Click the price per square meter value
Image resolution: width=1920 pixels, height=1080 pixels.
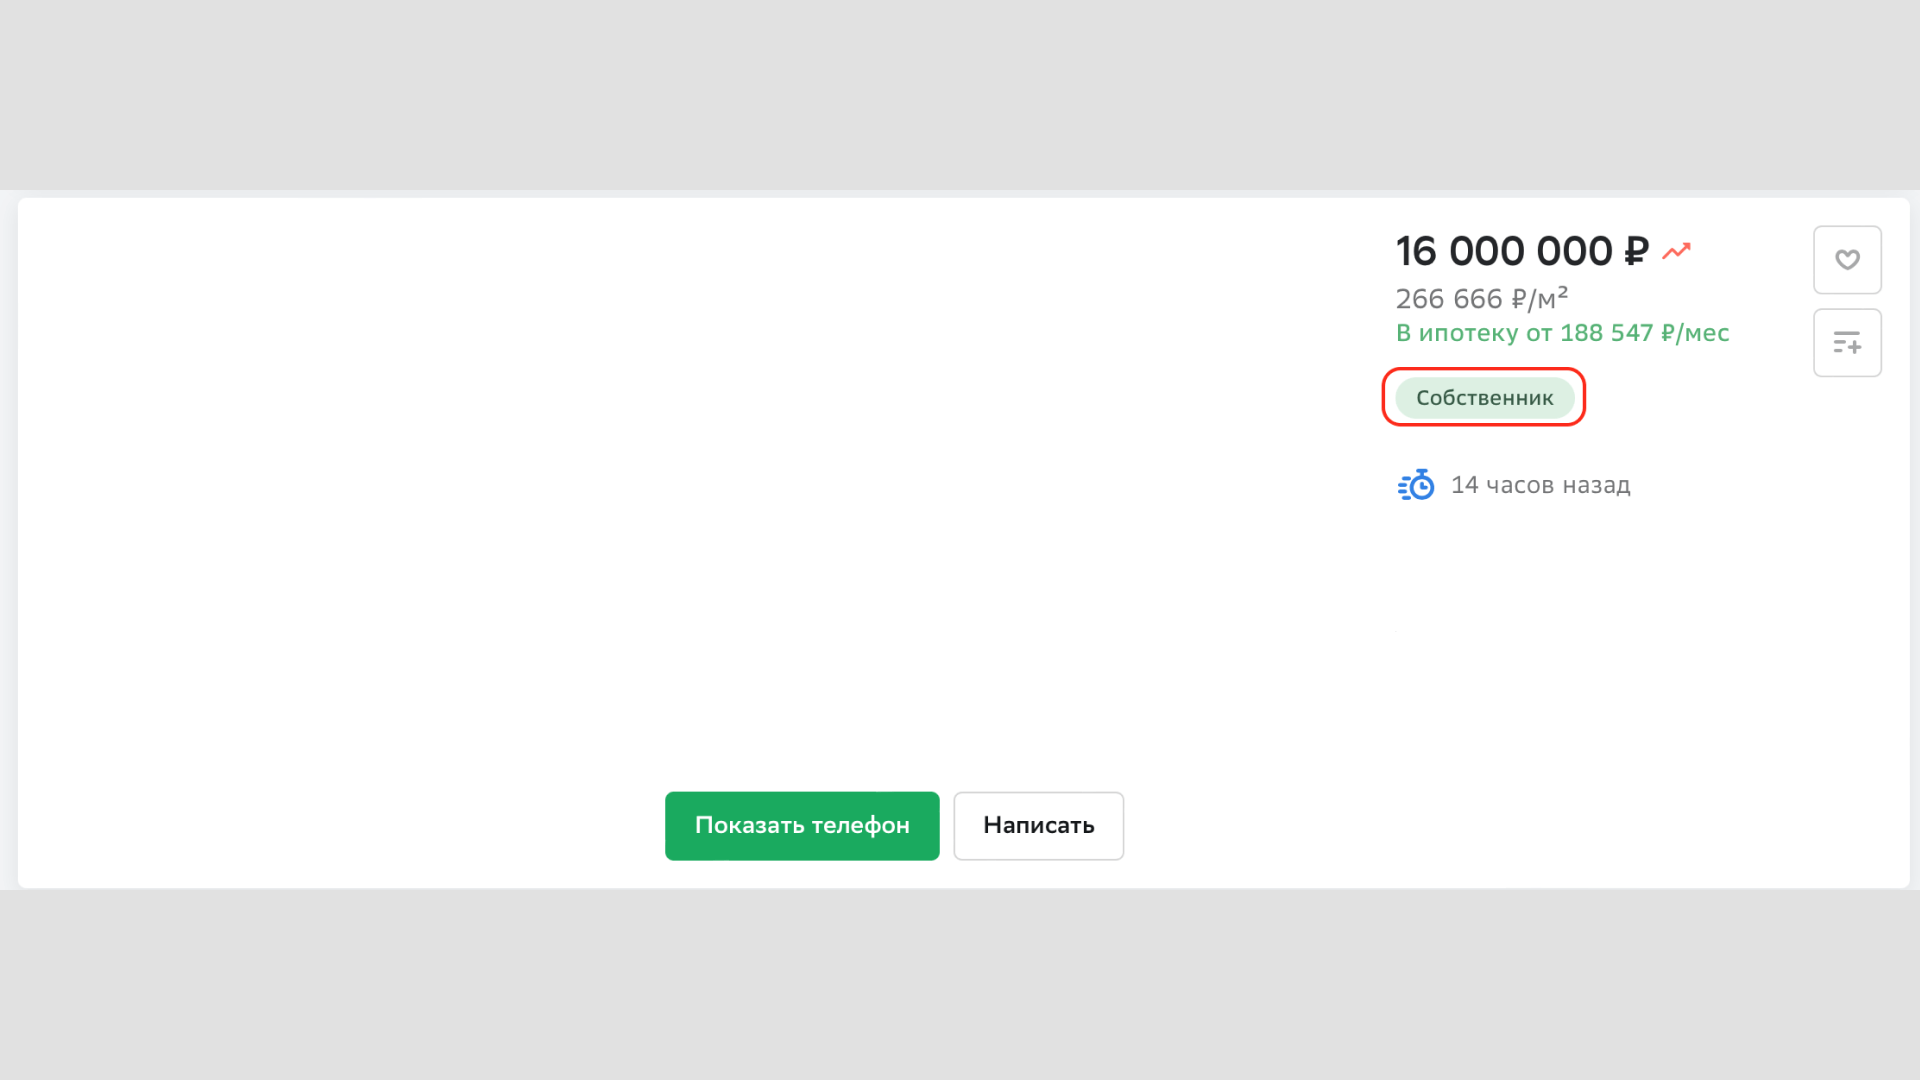pos(1480,297)
